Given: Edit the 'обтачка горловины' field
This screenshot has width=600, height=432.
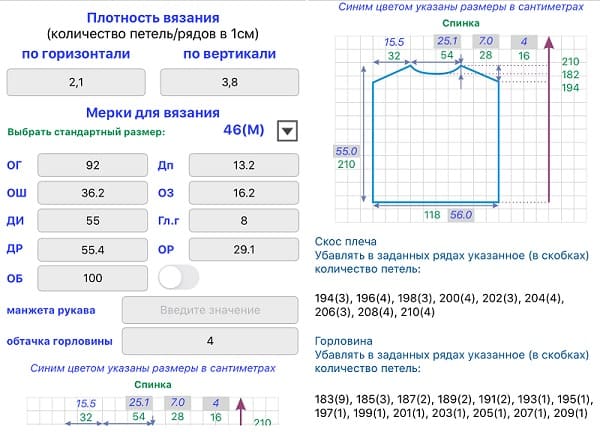Looking at the screenshot, I should click(x=210, y=342).
